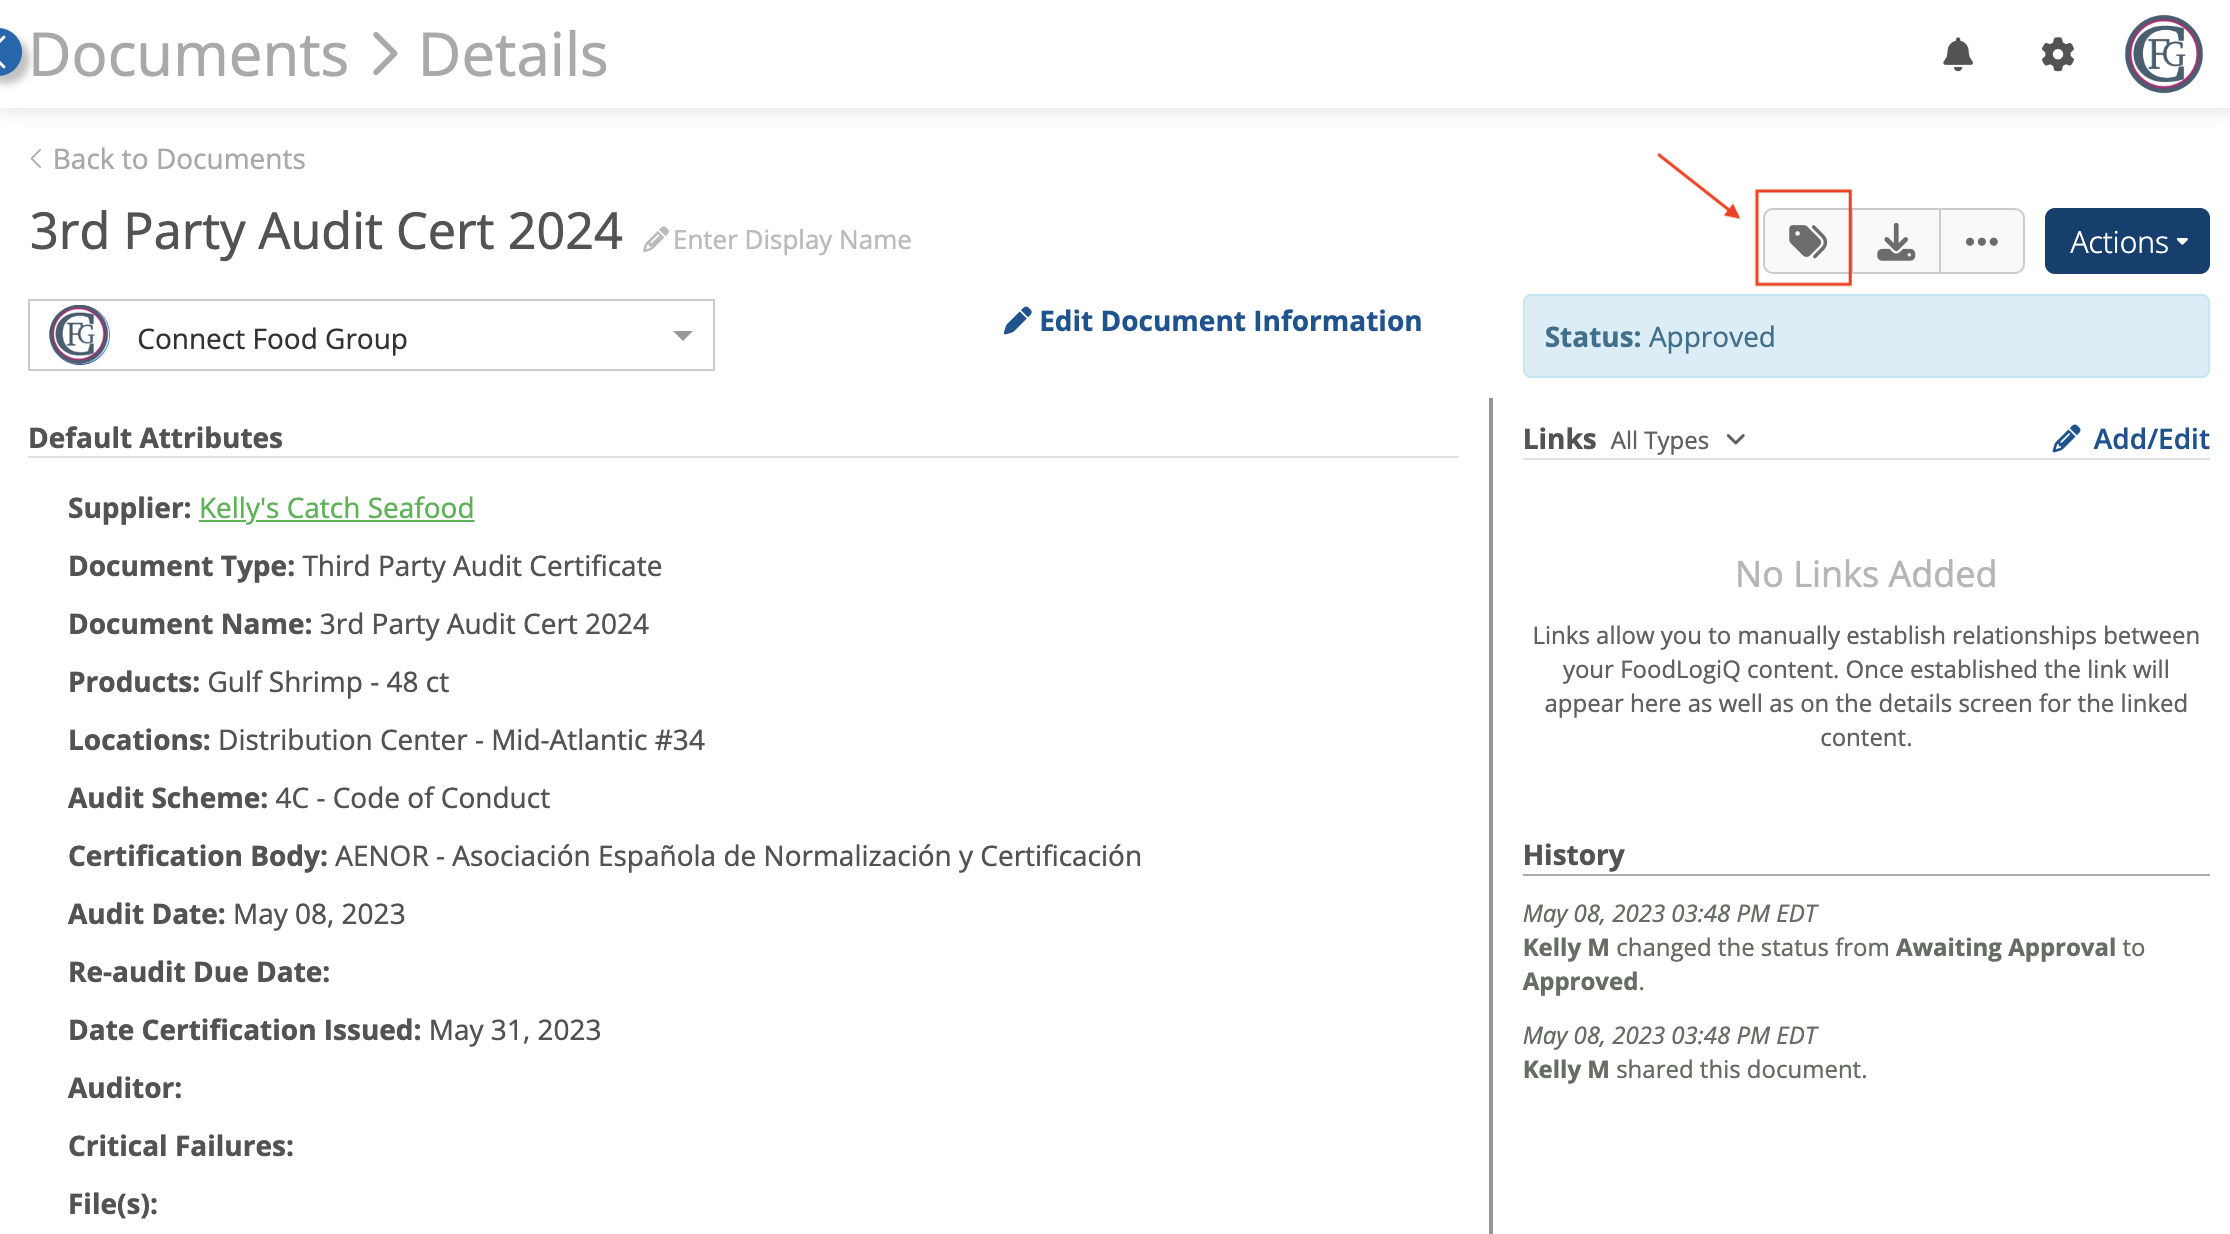Expand the All Types links filter

tap(1677, 440)
